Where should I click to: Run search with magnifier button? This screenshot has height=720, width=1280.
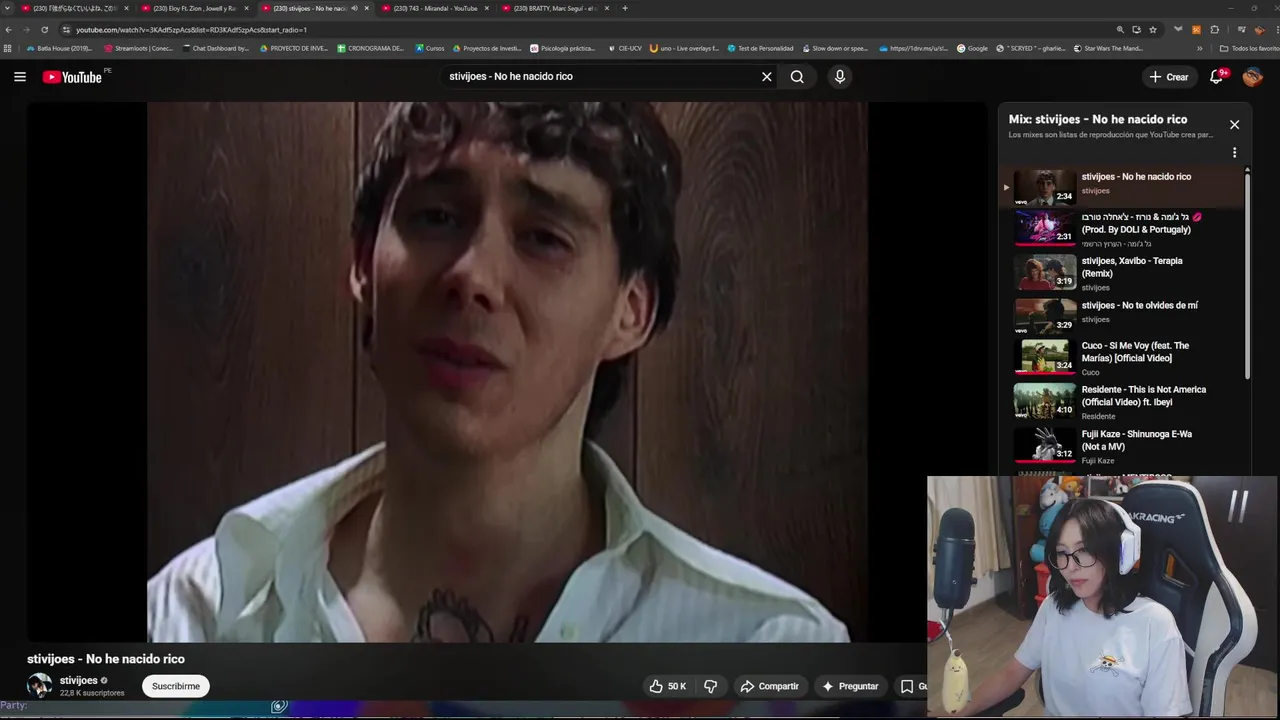(x=797, y=77)
